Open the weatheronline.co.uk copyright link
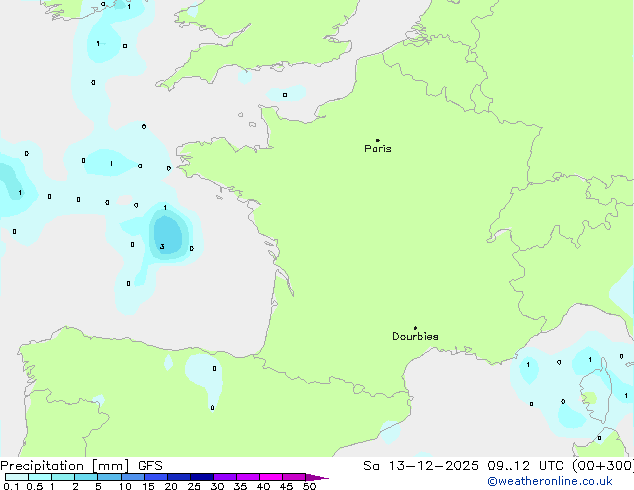 click(x=550, y=481)
